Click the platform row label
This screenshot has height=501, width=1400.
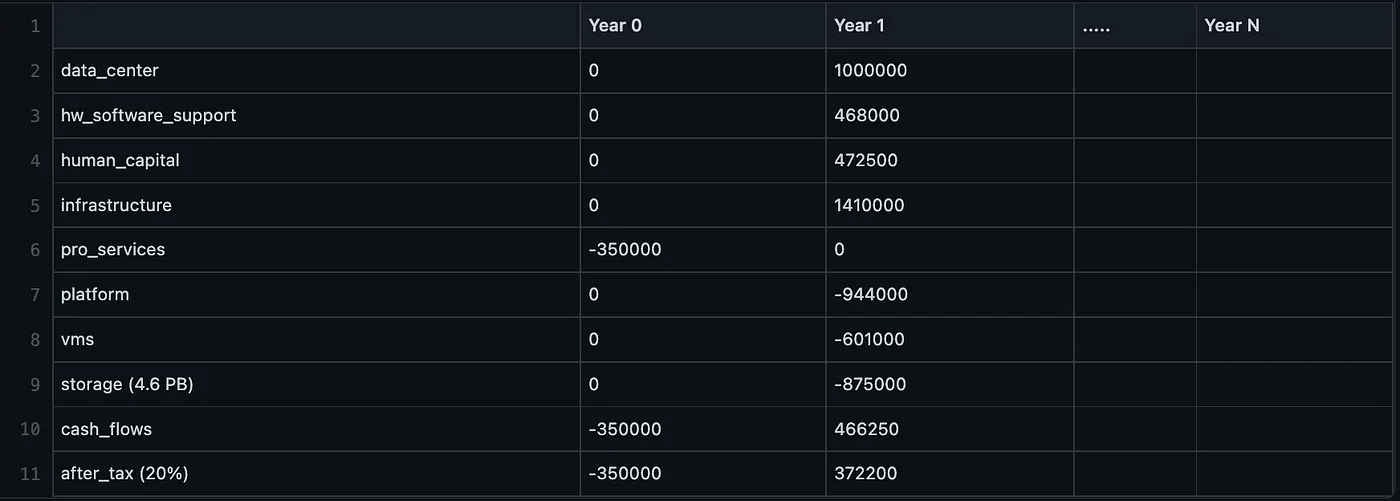(95, 295)
